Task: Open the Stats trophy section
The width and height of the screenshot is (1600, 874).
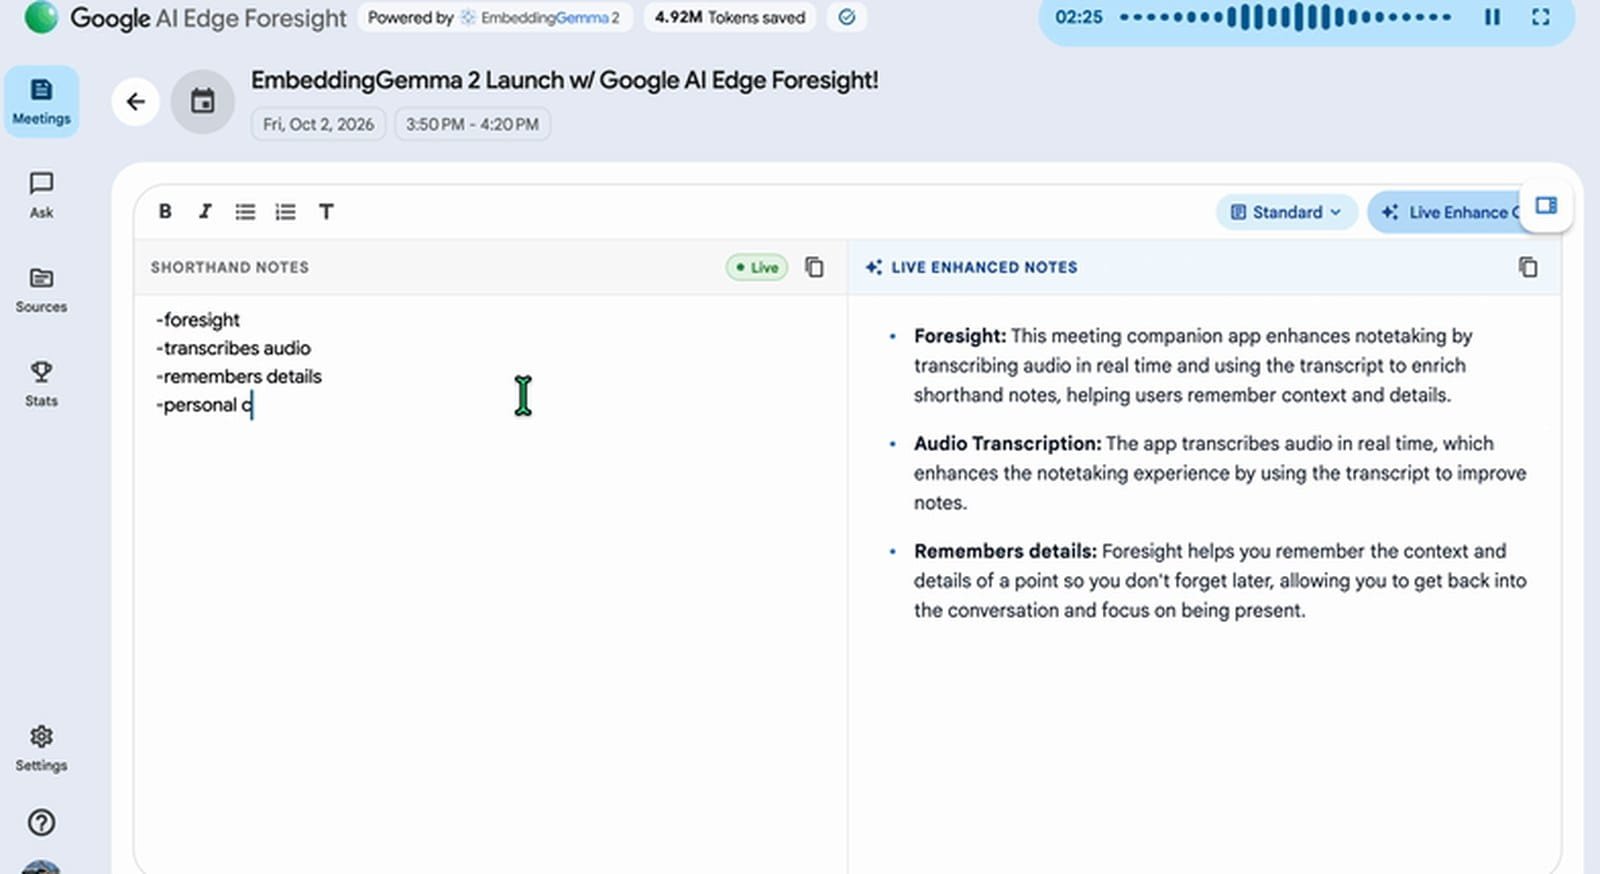Action: tap(41, 384)
